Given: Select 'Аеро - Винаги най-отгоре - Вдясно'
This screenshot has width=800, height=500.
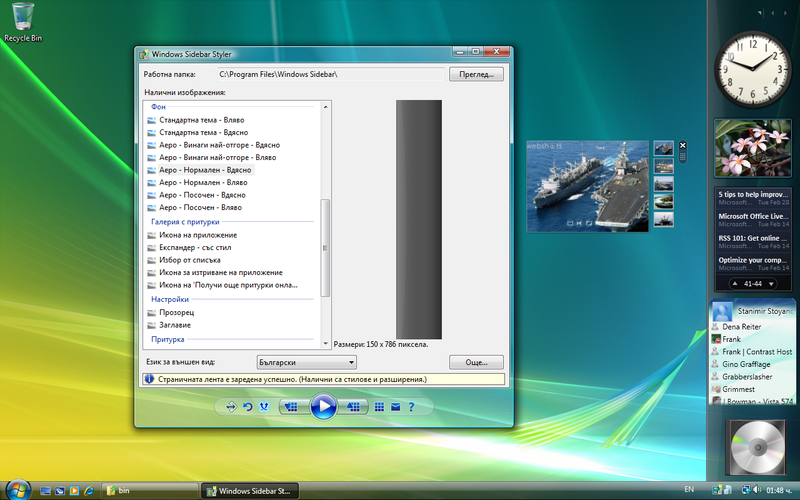Looking at the screenshot, I should pyautogui.click(x=219, y=145).
